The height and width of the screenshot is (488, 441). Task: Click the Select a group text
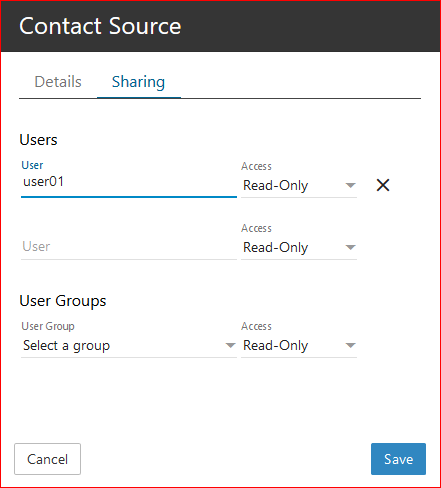(x=66, y=346)
